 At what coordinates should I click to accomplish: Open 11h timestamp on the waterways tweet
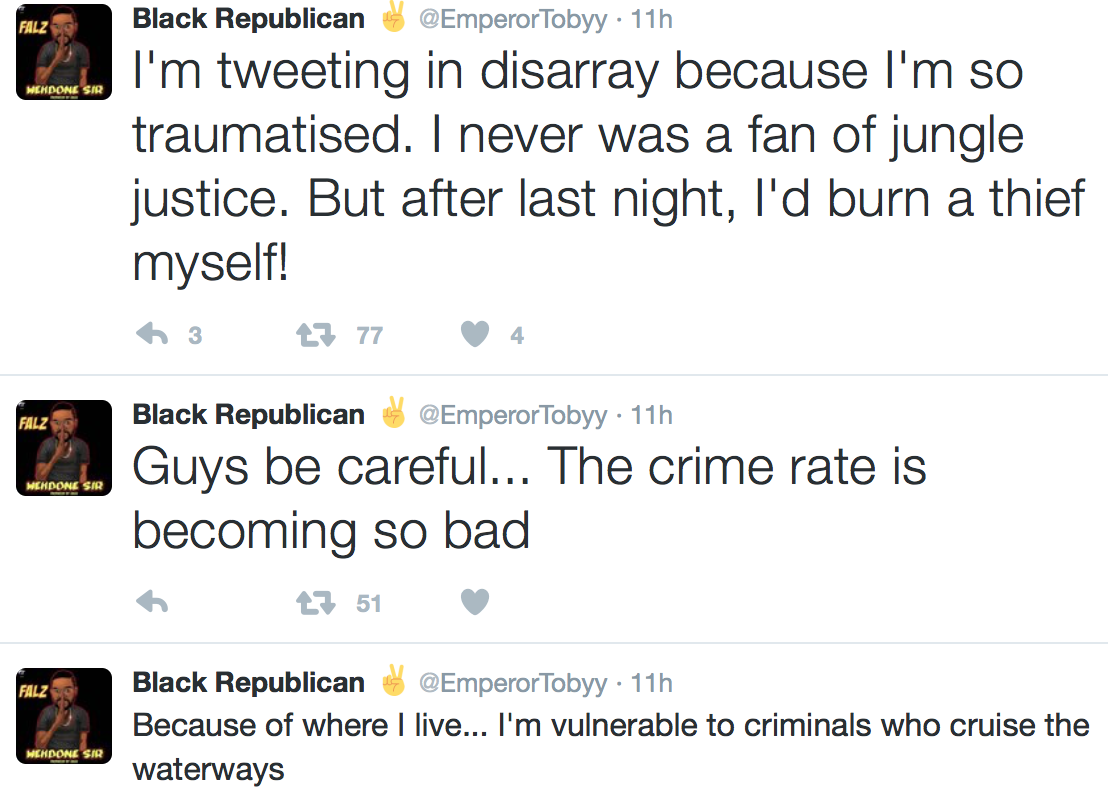(x=652, y=683)
